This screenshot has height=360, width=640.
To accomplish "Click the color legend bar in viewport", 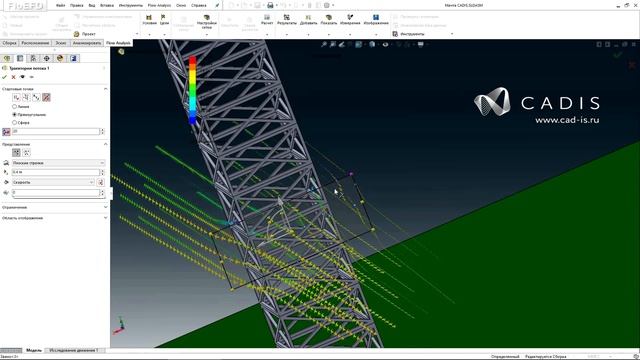I will [x=193, y=90].
